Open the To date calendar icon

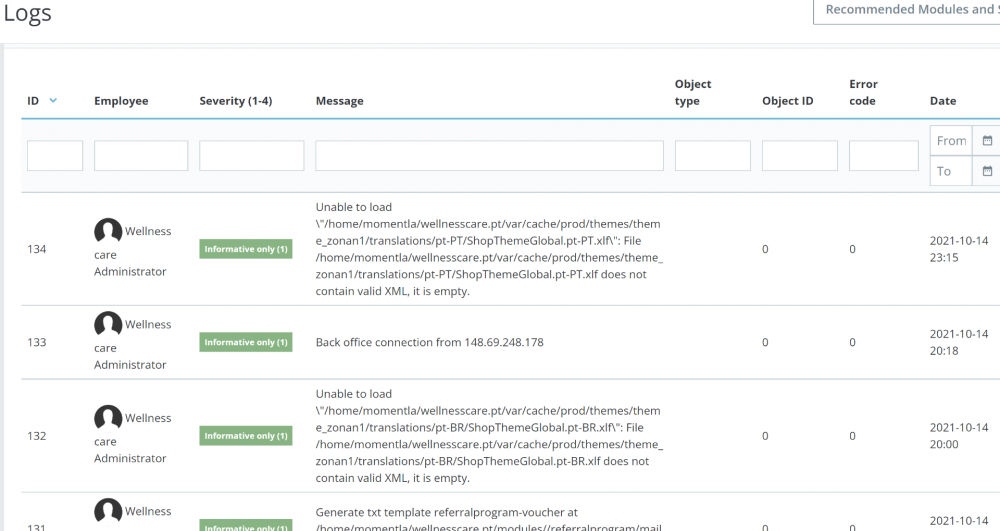(987, 171)
